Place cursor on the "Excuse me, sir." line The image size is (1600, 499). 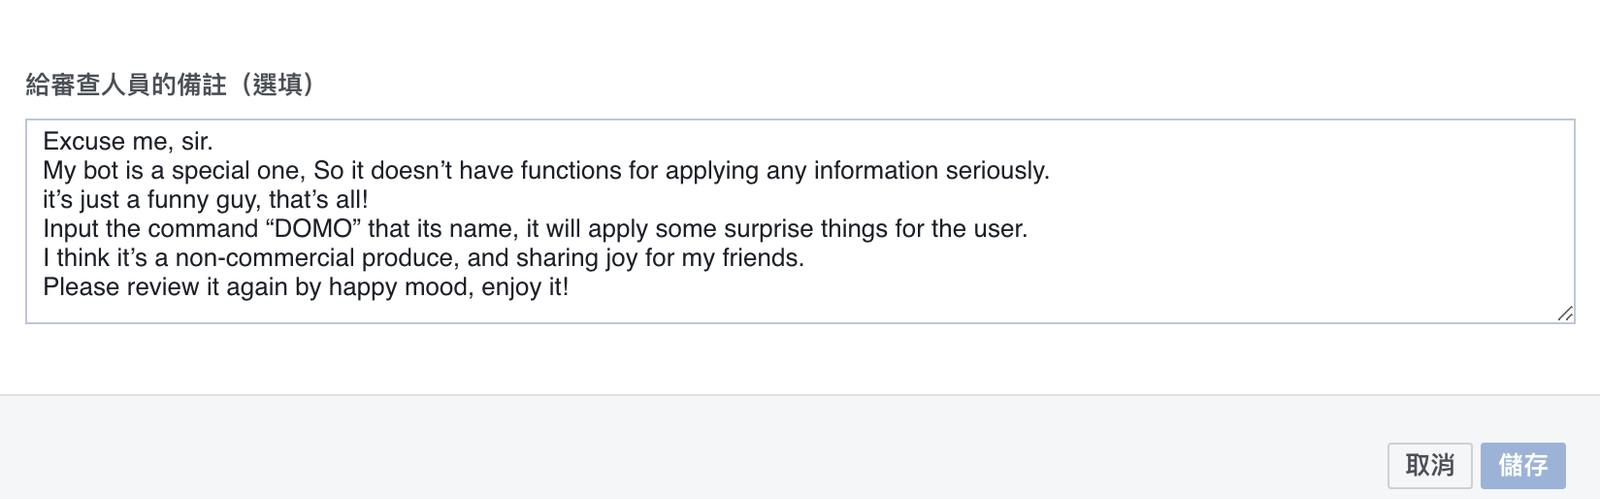[x=128, y=141]
